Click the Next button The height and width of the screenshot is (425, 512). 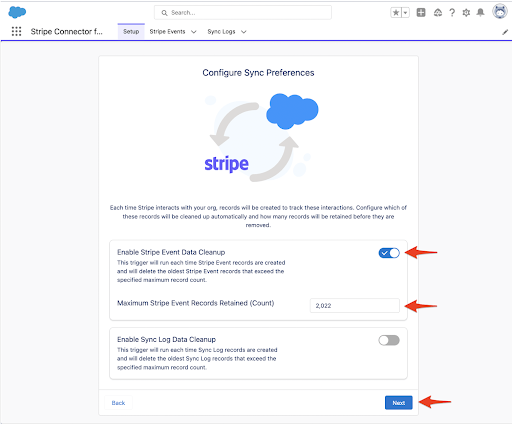[x=399, y=403]
